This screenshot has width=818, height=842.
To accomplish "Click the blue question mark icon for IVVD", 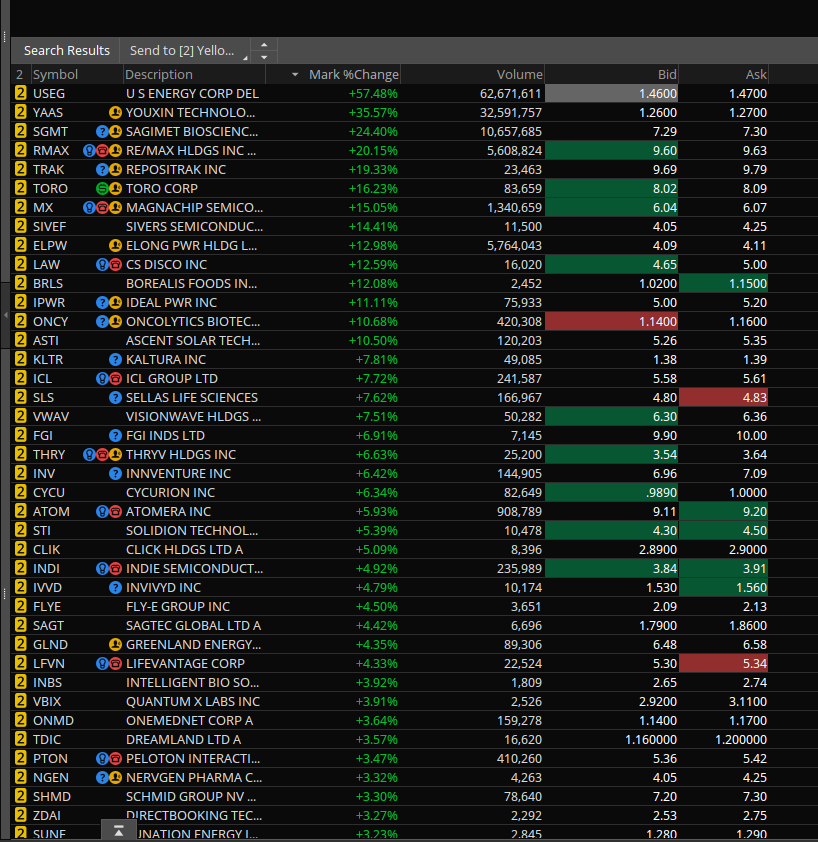I will (x=115, y=588).
